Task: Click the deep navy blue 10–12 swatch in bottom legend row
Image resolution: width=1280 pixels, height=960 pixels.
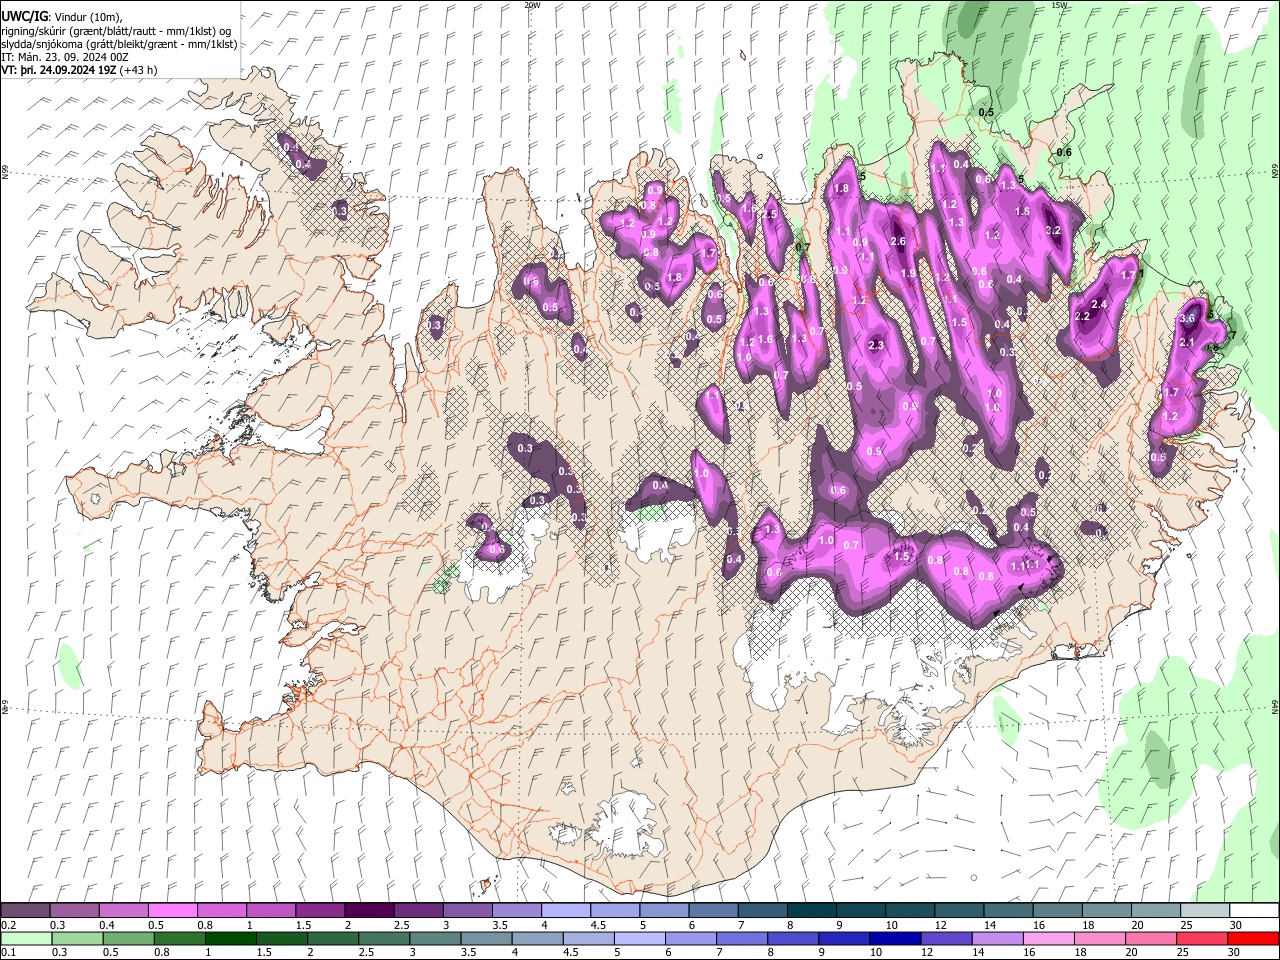Action: pyautogui.click(x=895, y=939)
